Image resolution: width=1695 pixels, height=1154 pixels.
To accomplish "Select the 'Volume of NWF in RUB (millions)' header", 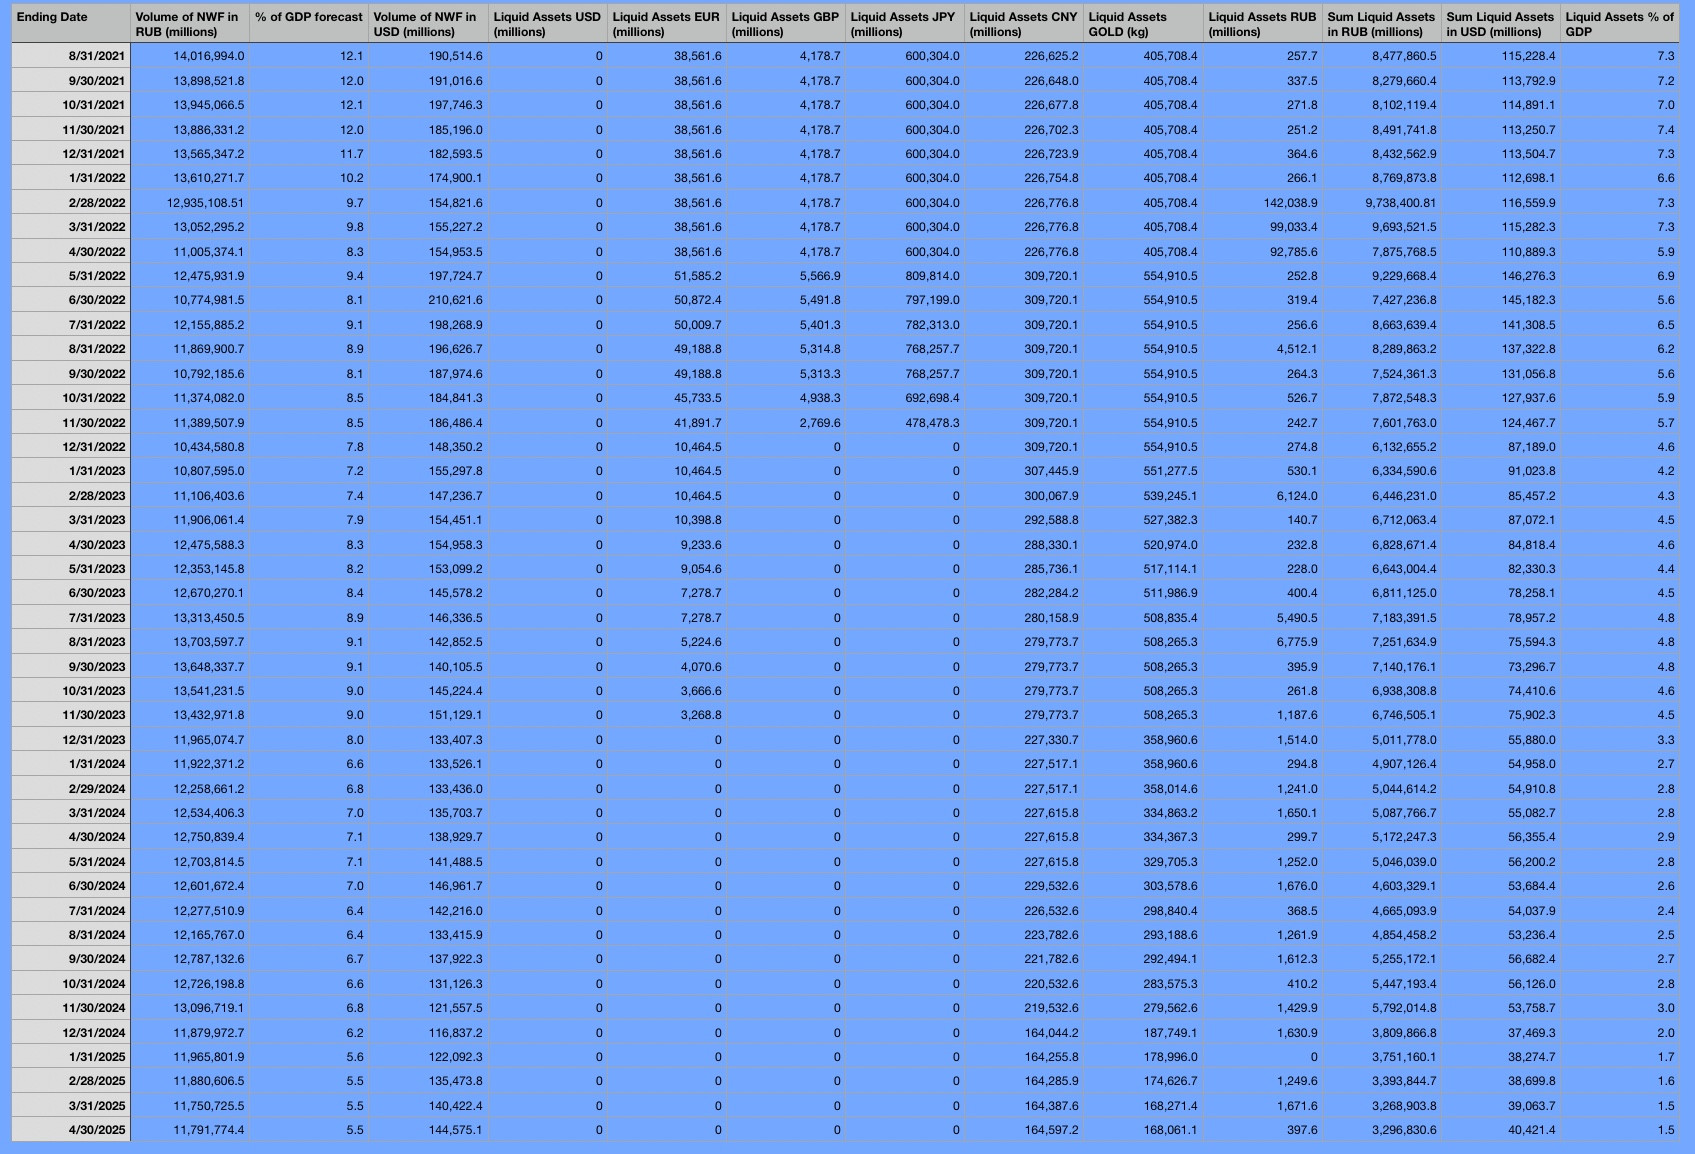I will [x=190, y=24].
